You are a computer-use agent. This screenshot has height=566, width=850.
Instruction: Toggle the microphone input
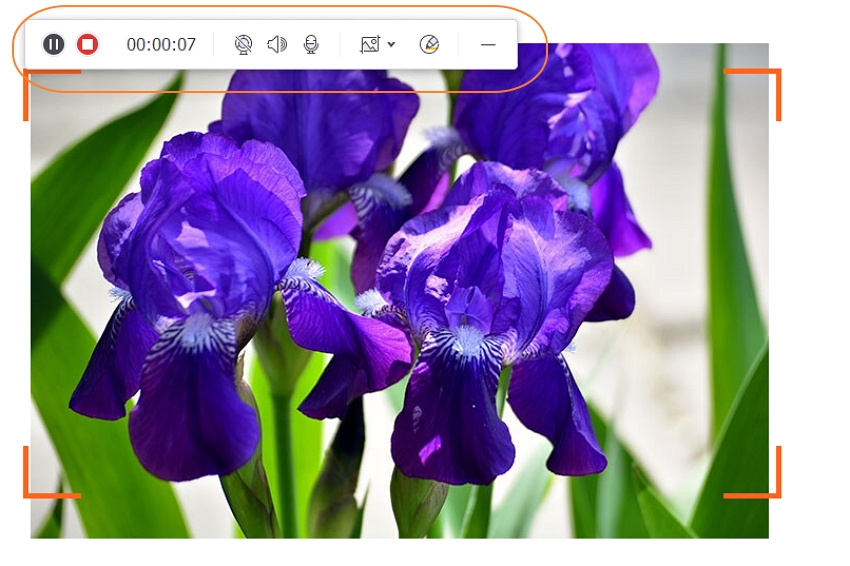[311, 44]
